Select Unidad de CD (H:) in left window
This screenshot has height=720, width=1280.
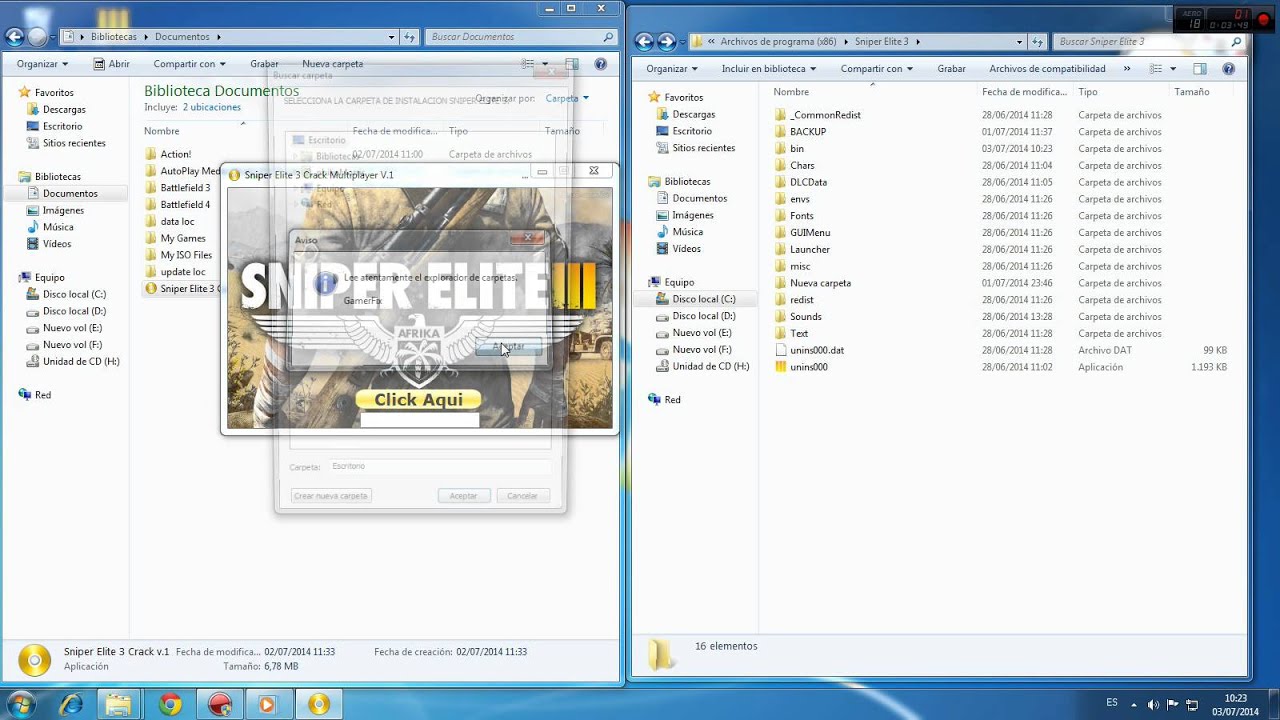[x=81, y=362]
